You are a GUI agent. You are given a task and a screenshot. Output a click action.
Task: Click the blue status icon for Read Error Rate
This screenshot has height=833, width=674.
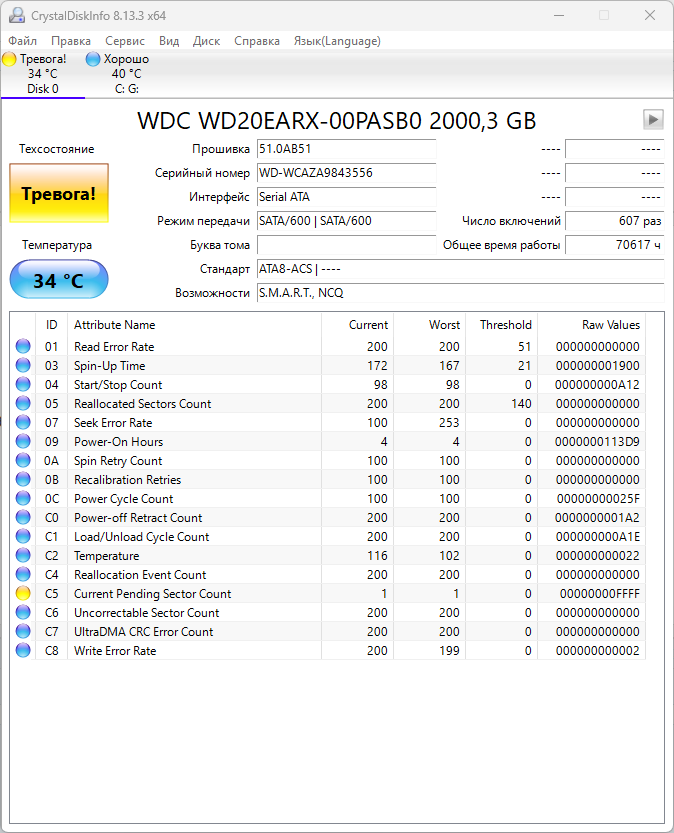click(x=23, y=347)
